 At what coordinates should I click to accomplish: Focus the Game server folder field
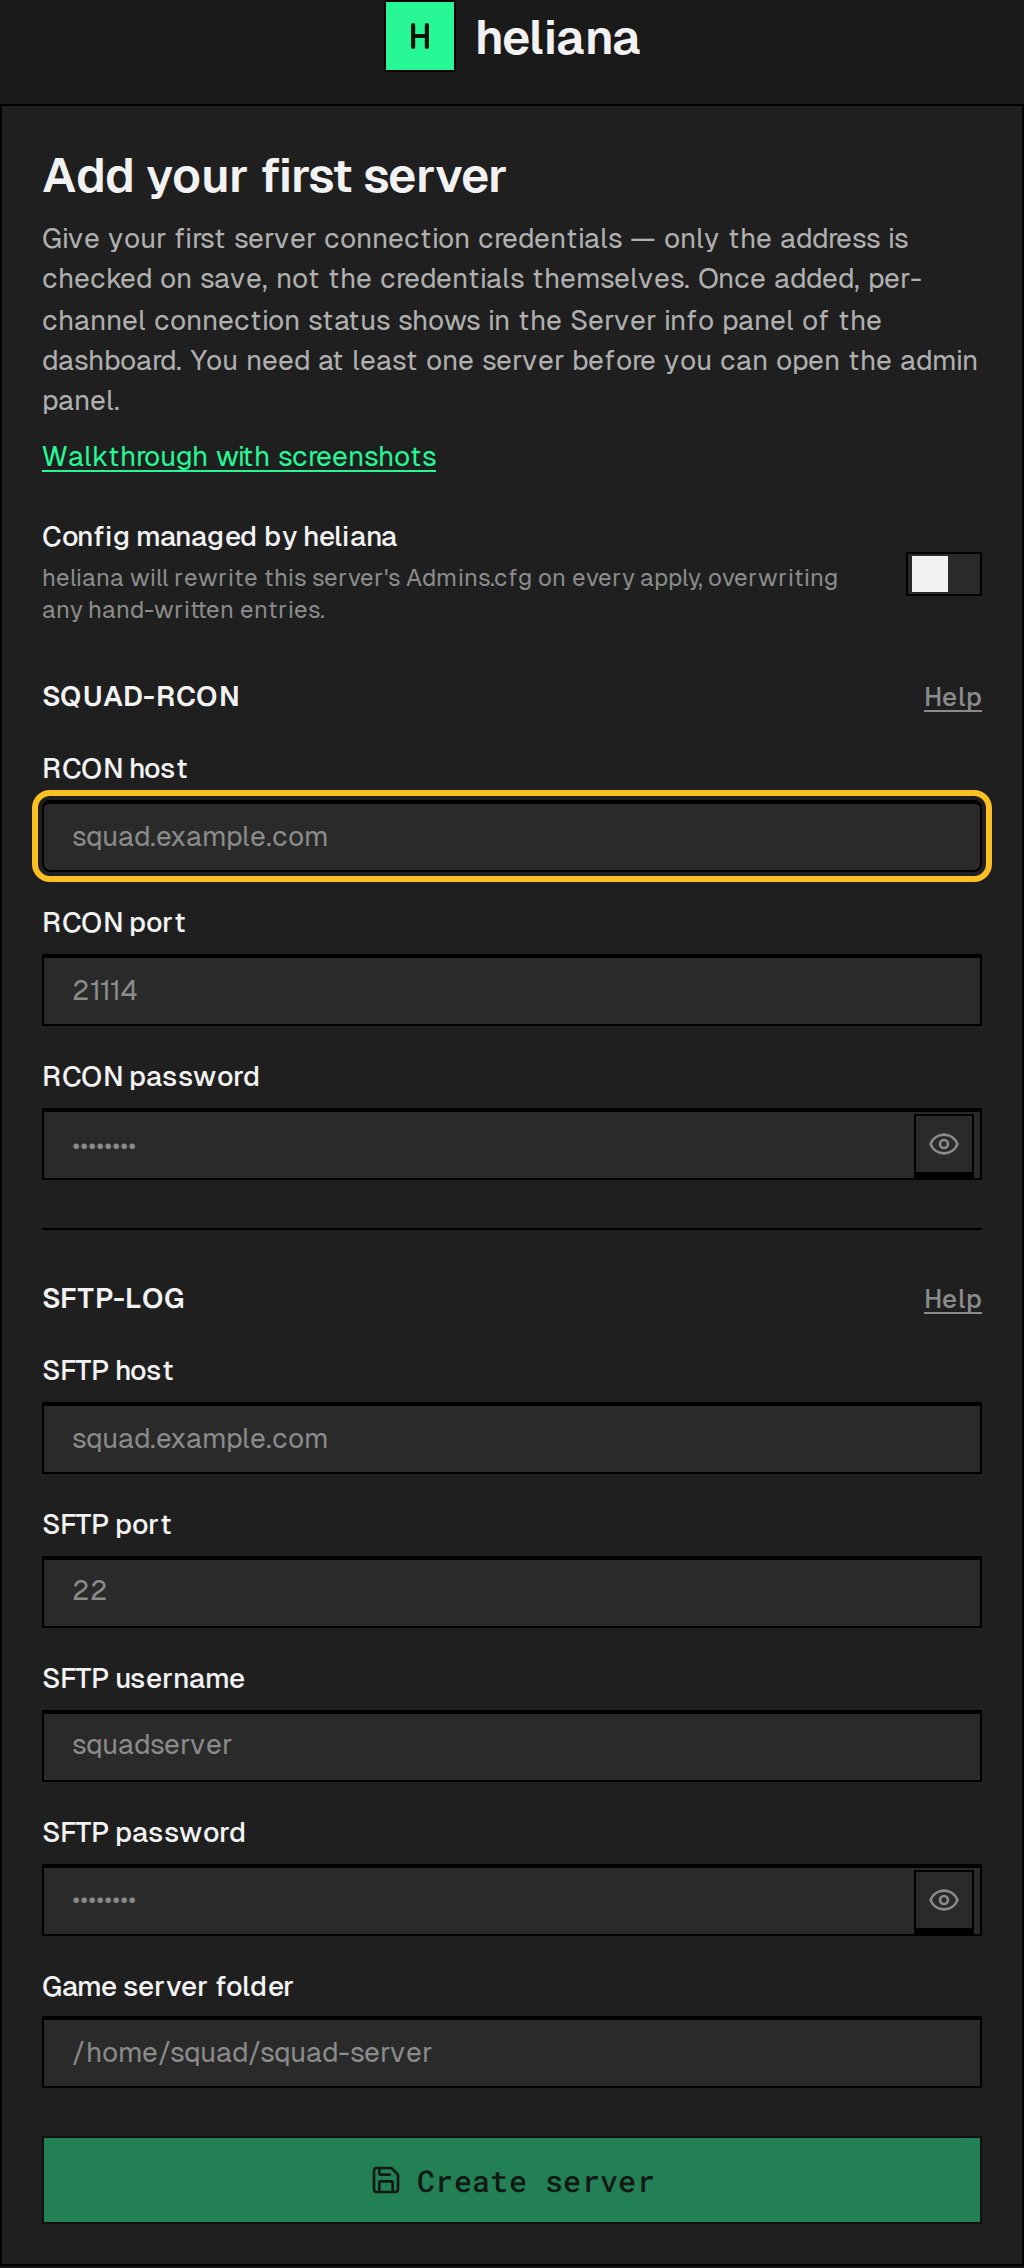coord(512,2052)
